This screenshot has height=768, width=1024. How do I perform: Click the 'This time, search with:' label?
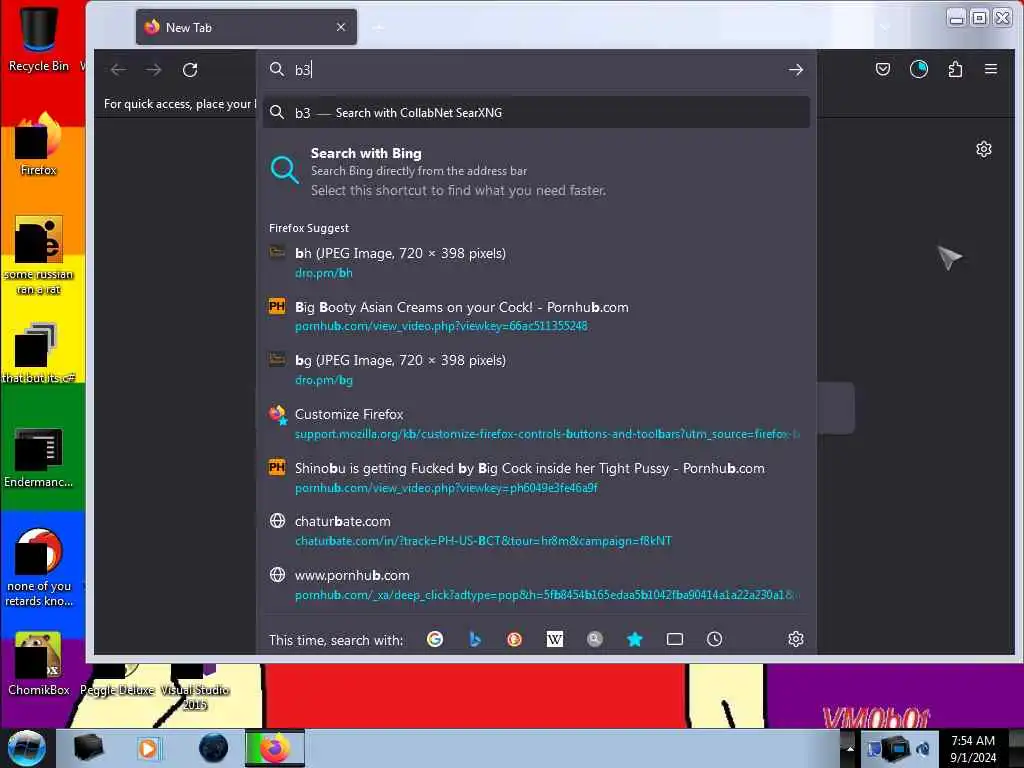336,640
